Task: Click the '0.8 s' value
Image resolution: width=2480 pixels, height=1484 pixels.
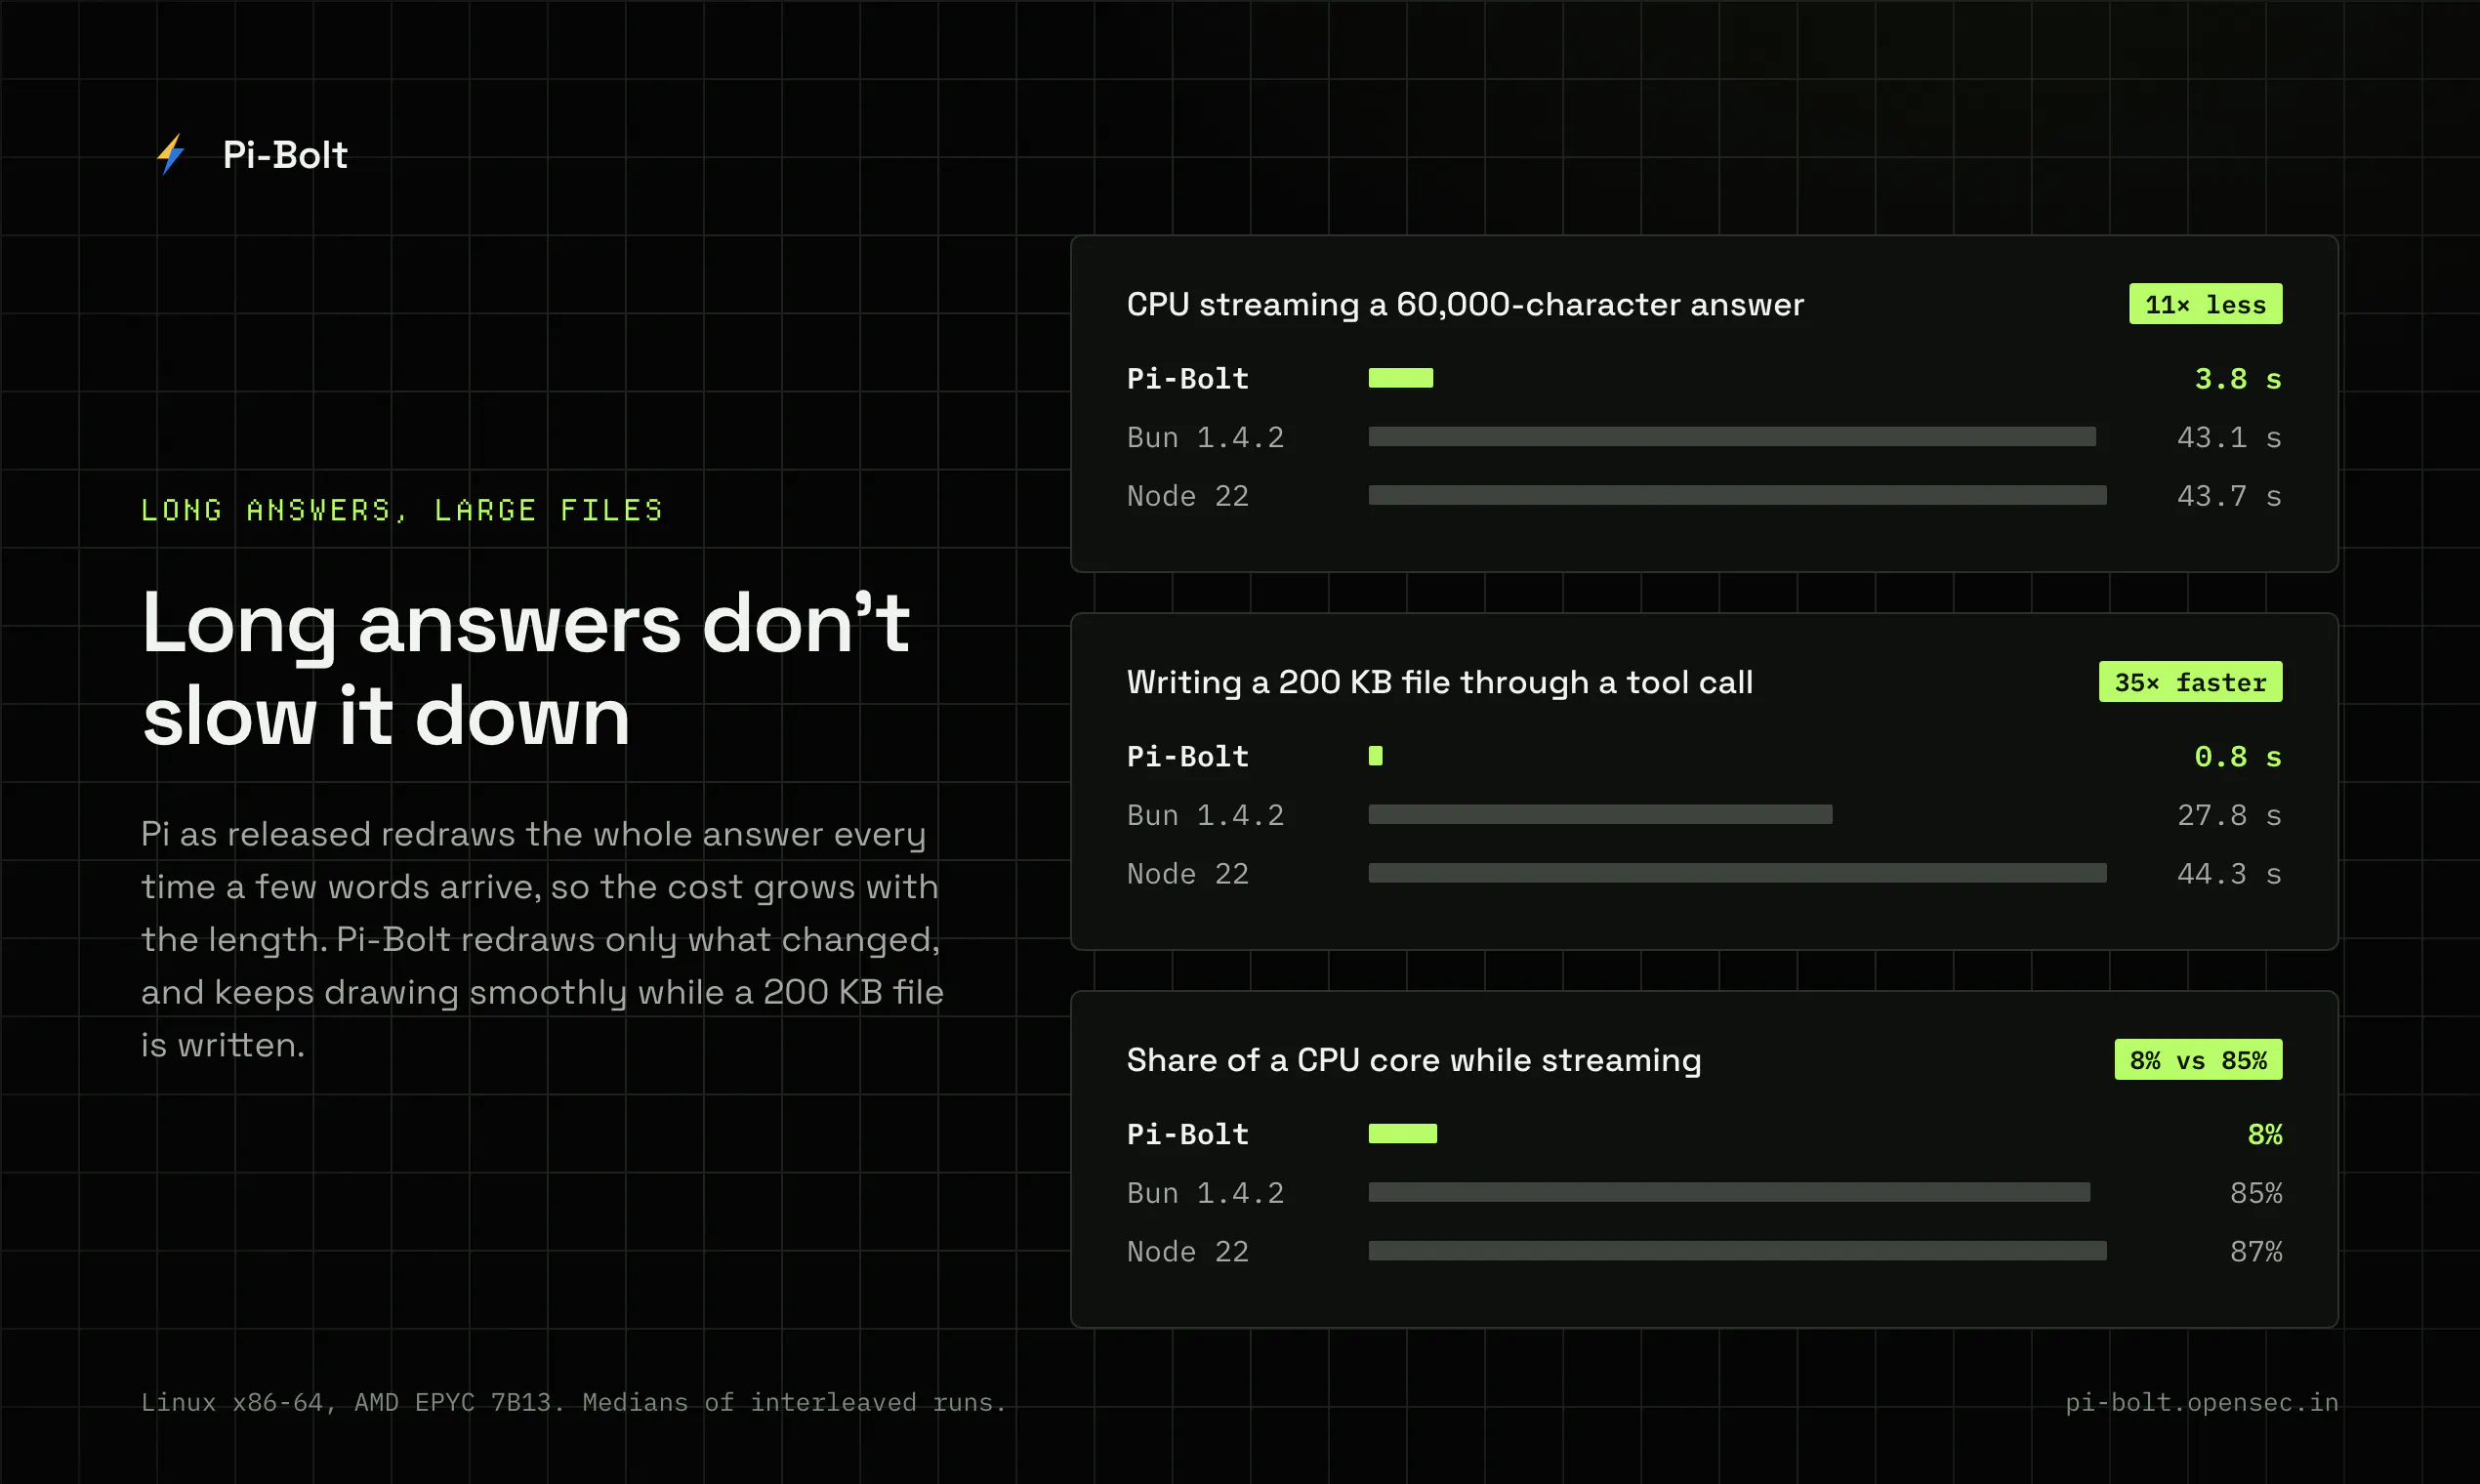Action: (2238, 757)
